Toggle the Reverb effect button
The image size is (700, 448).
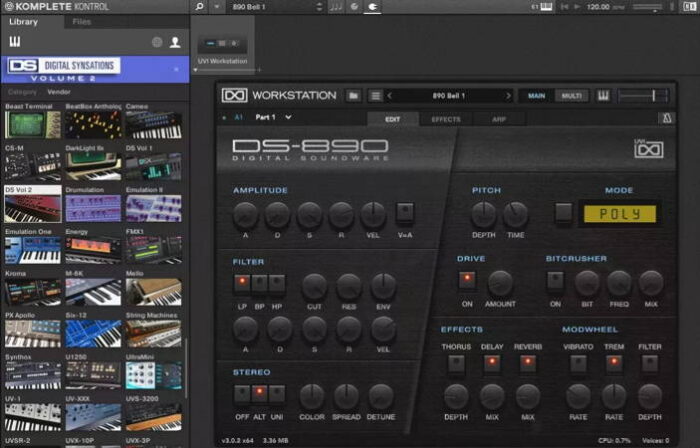click(529, 363)
